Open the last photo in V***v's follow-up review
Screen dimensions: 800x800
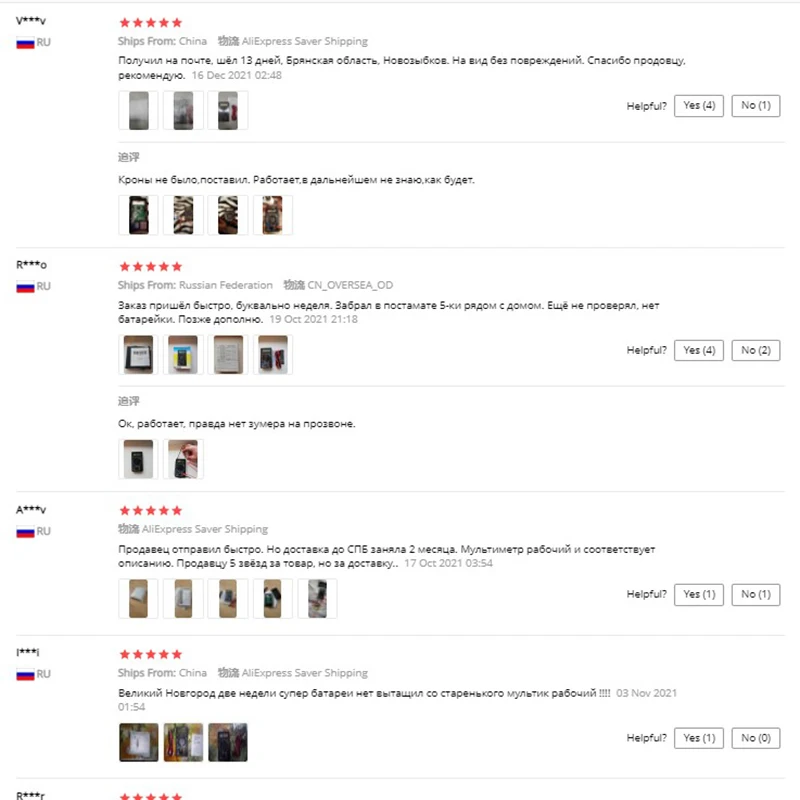(272, 215)
